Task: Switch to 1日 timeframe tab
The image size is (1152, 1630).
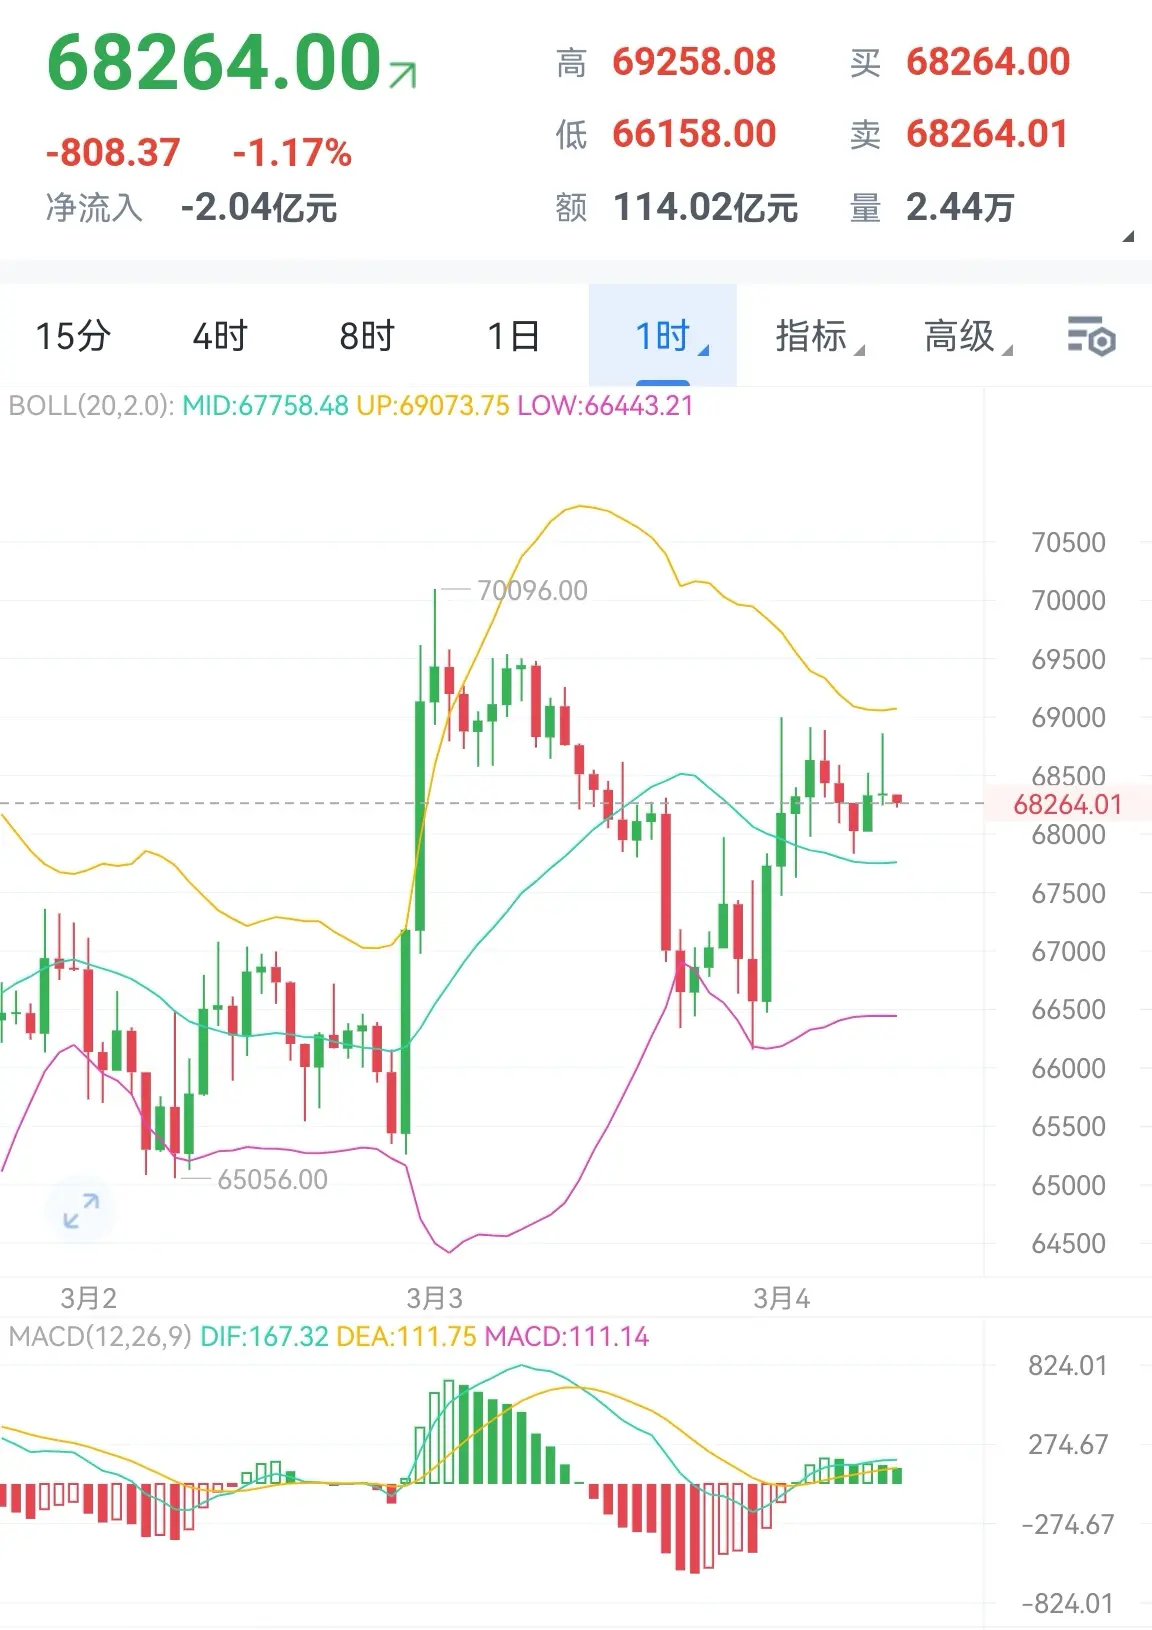Action: [514, 336]
